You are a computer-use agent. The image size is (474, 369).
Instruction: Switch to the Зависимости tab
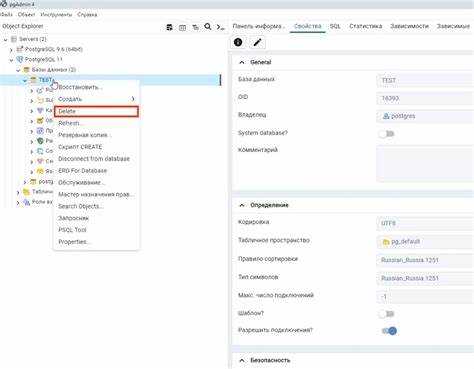click(409, 26)
